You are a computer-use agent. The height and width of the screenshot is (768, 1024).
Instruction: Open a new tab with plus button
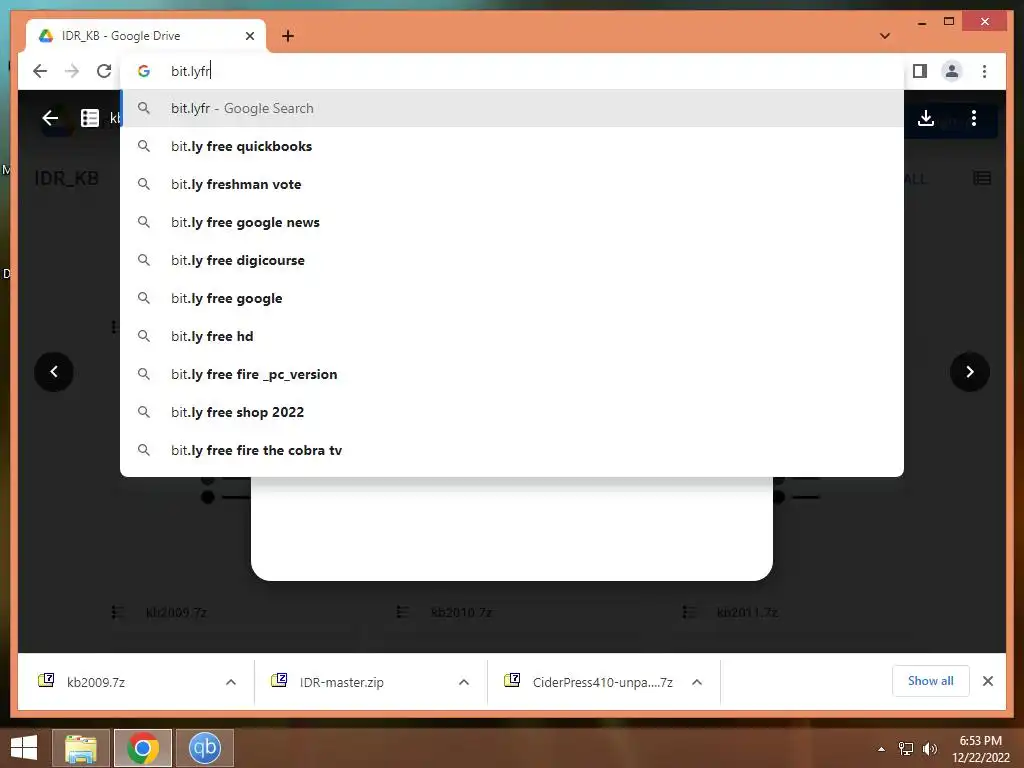pyautogui.click(x=288, y=36)
